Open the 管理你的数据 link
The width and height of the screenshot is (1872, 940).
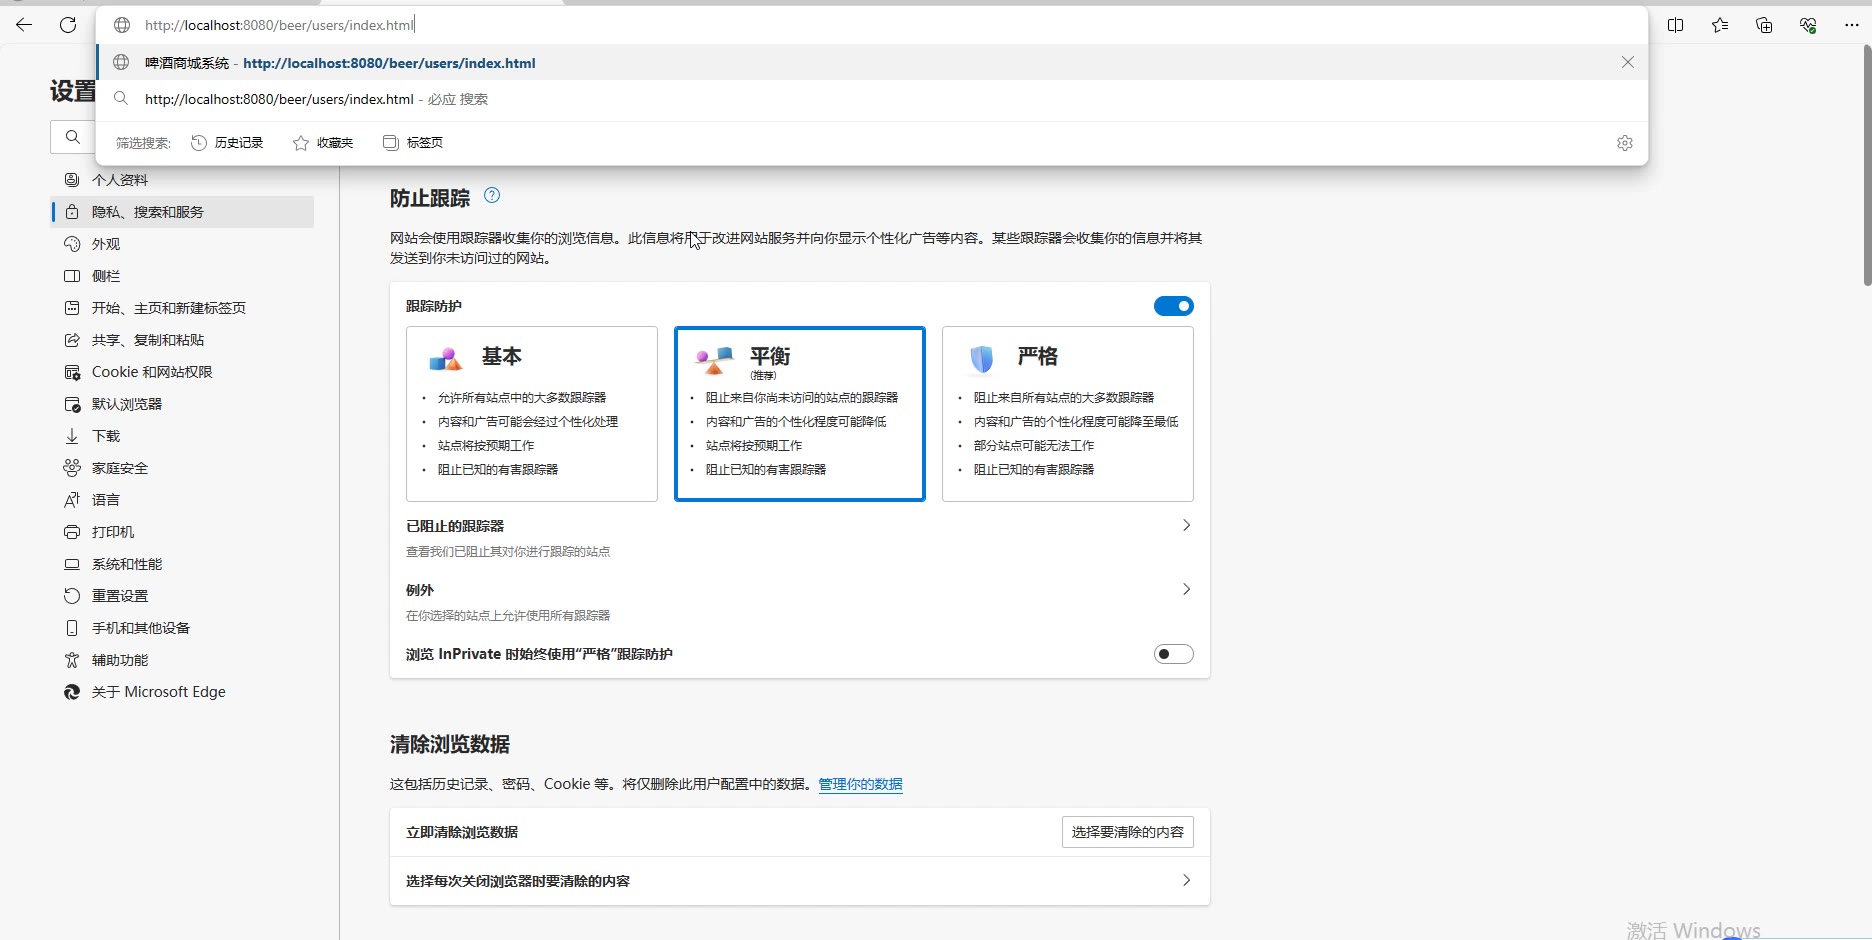pyautogui.click(x=861, y=784)
